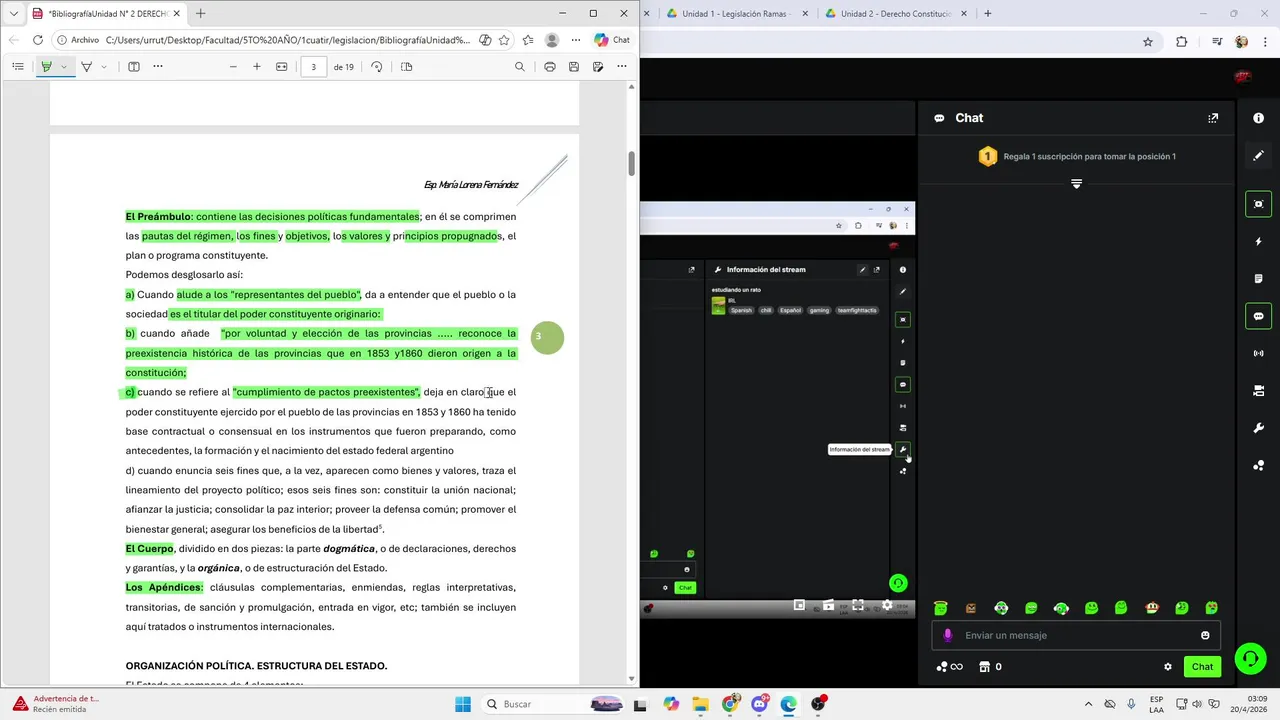This screenshot has height=720, width=1280.
Task: Add this PDF to Edge favorites
Action: coord(504,40)
